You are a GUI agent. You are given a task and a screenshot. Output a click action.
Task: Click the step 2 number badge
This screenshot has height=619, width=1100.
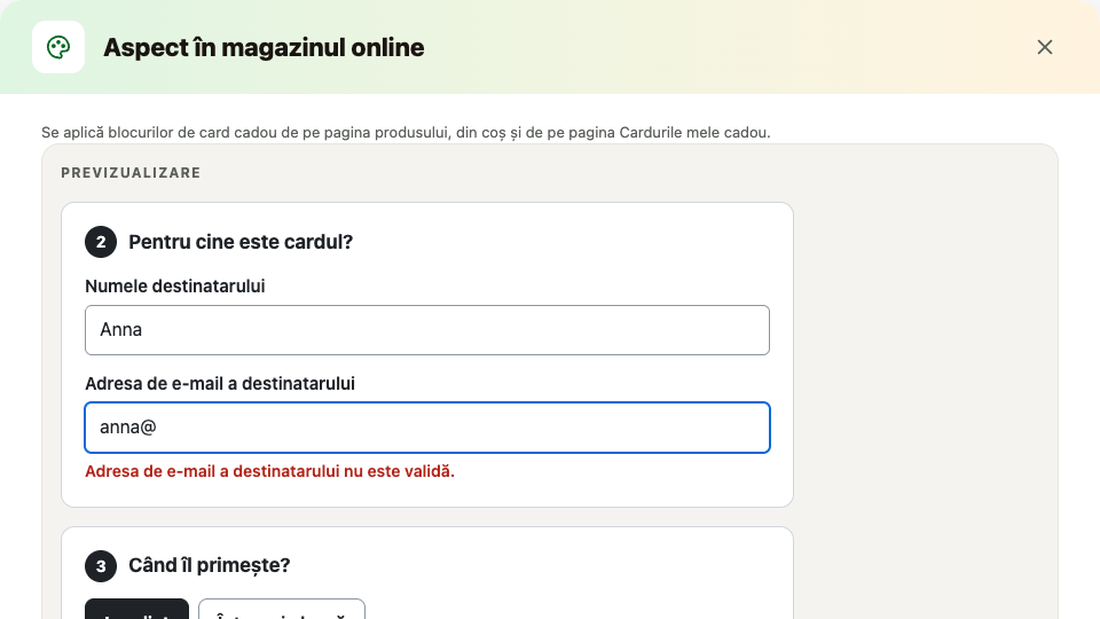point(101,242)
